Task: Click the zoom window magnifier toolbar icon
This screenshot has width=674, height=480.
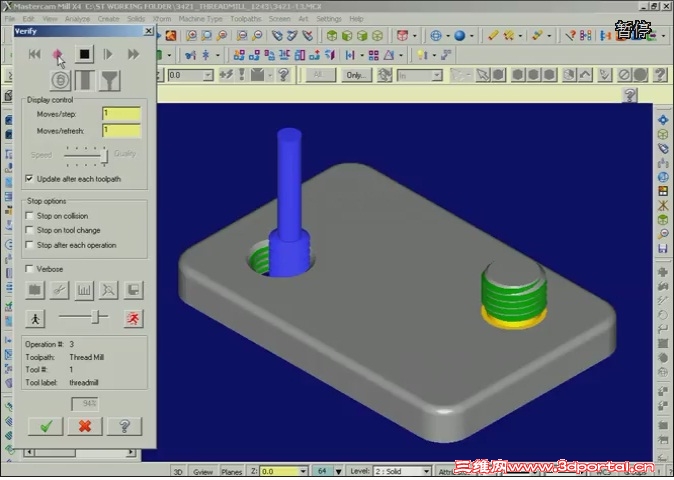Action: 191,35
